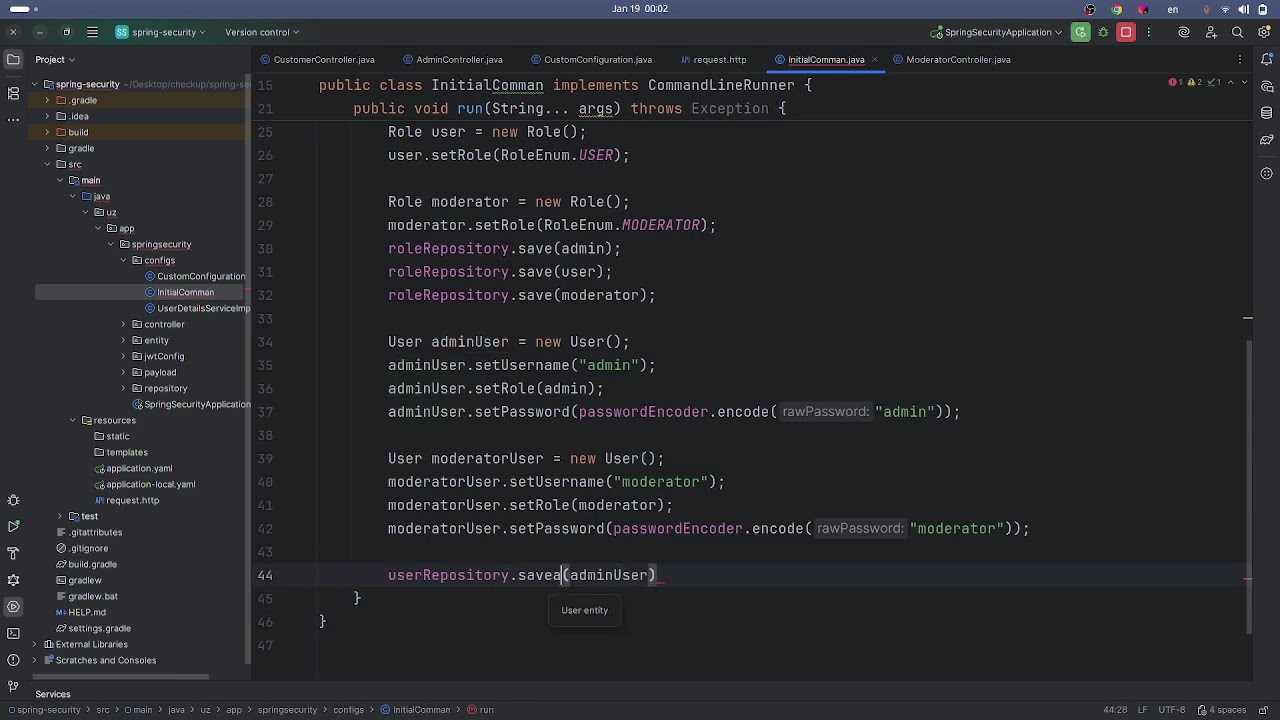Expand Scratches and Consoles node

(x=34, y=660)
